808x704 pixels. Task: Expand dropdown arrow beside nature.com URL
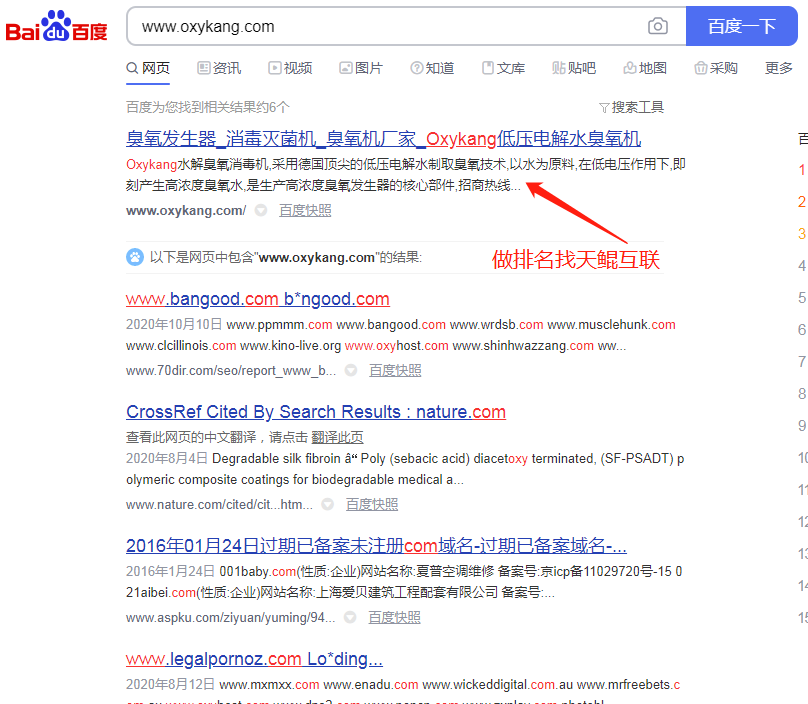click(328, 504)
